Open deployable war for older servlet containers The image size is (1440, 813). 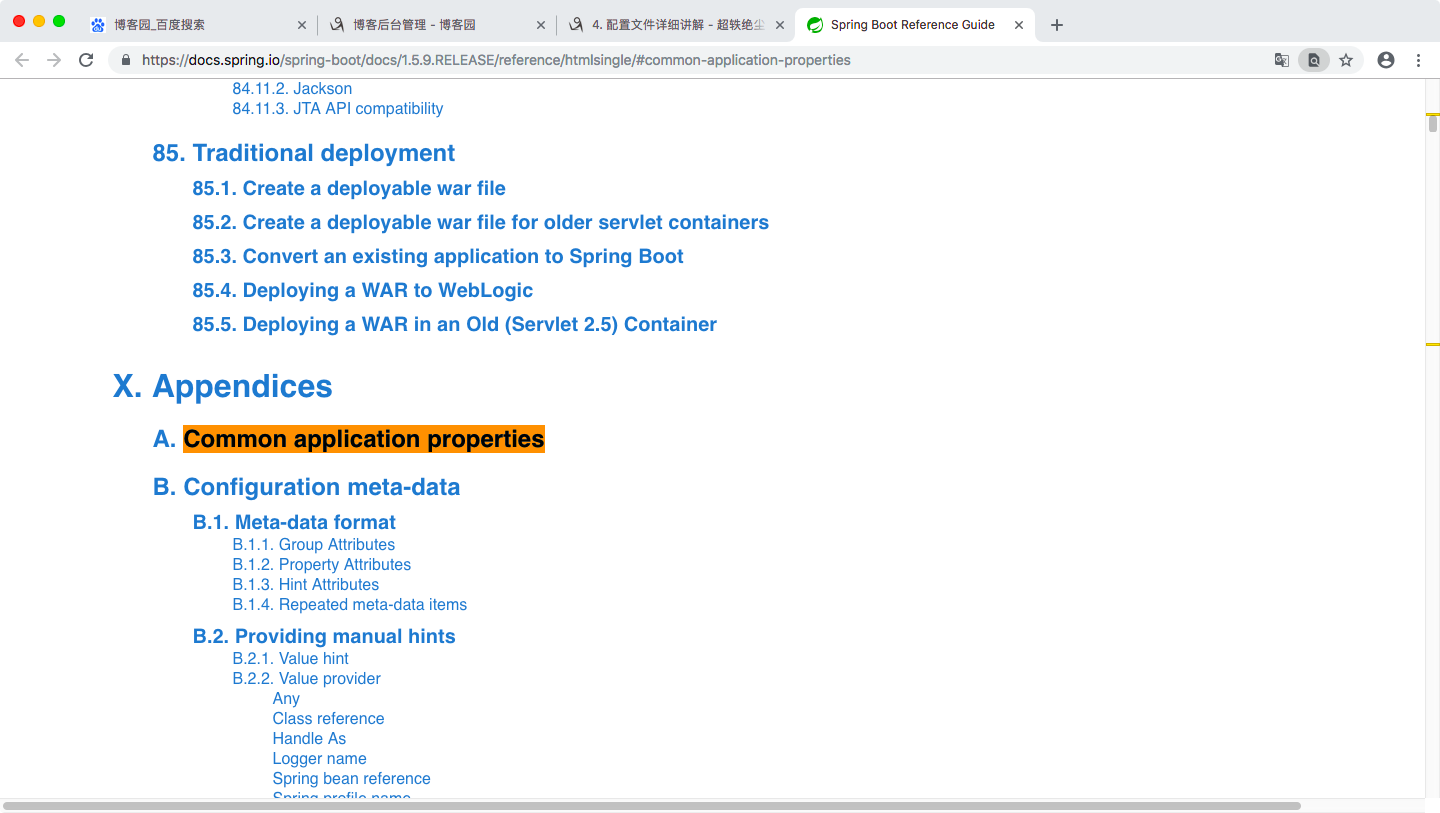[x=481, y=222]
